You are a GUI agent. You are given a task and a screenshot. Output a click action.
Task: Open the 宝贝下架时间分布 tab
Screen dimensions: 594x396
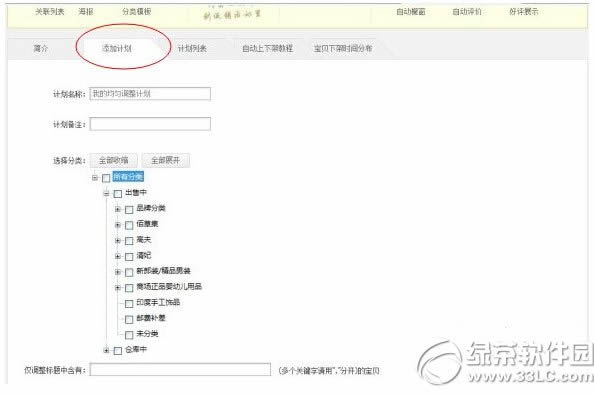tap(343, 48)
